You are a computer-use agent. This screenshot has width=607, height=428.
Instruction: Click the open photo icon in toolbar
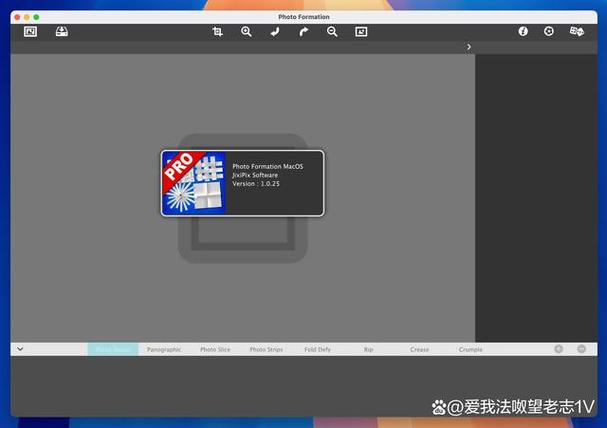click(31, 32)
